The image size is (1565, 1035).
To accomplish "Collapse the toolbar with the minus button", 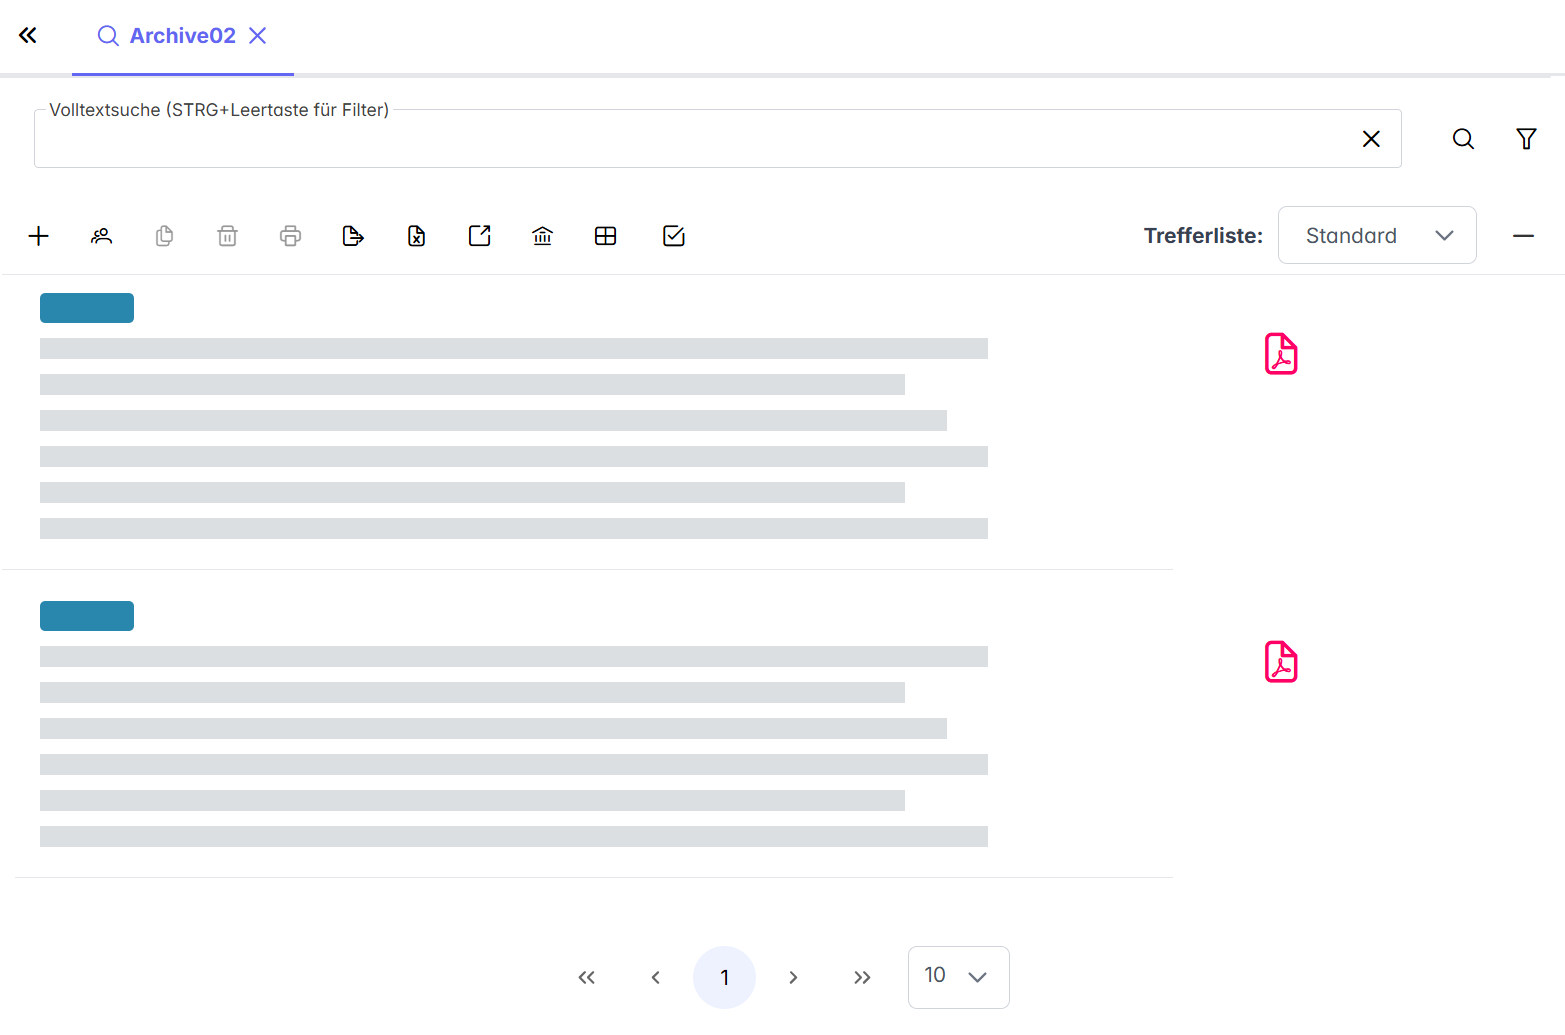I will (1523, 236).
